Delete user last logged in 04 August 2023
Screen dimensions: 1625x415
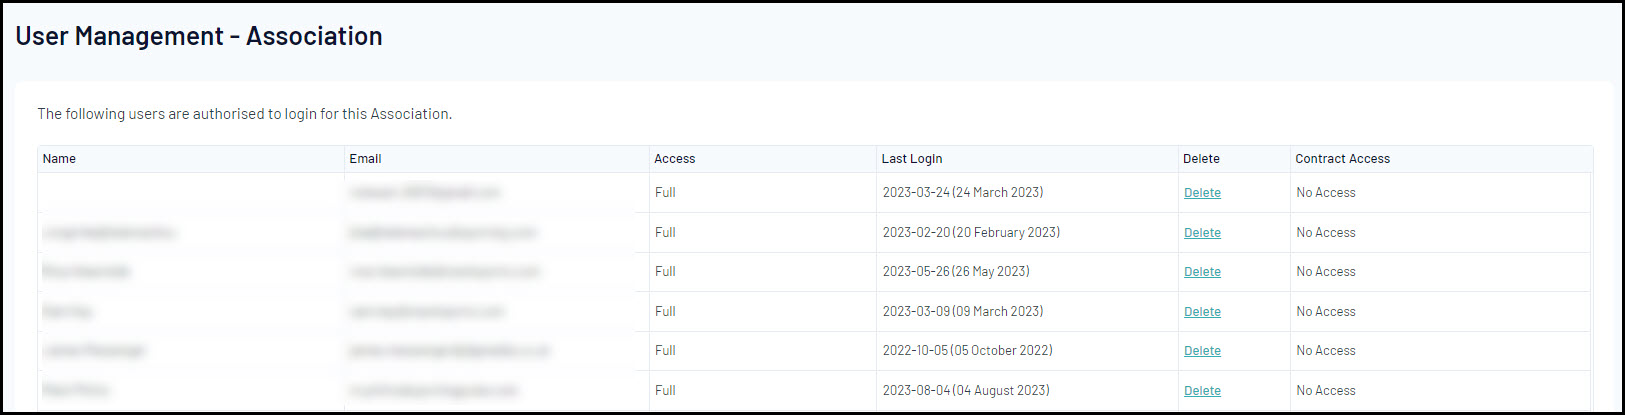click(1202, 391)
